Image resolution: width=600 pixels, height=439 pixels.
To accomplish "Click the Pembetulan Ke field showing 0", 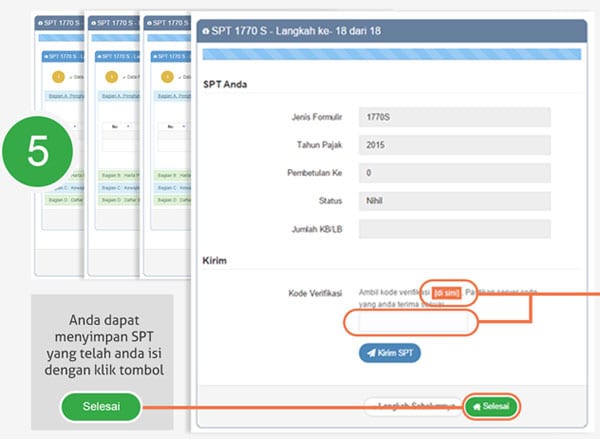I will coord(454,172).
